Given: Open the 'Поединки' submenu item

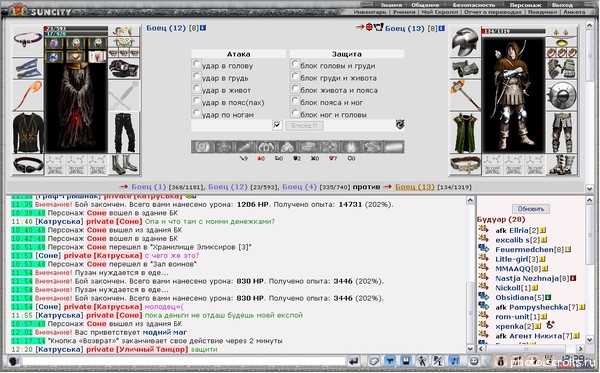Looking at the screenshot, I should point(542,12).
